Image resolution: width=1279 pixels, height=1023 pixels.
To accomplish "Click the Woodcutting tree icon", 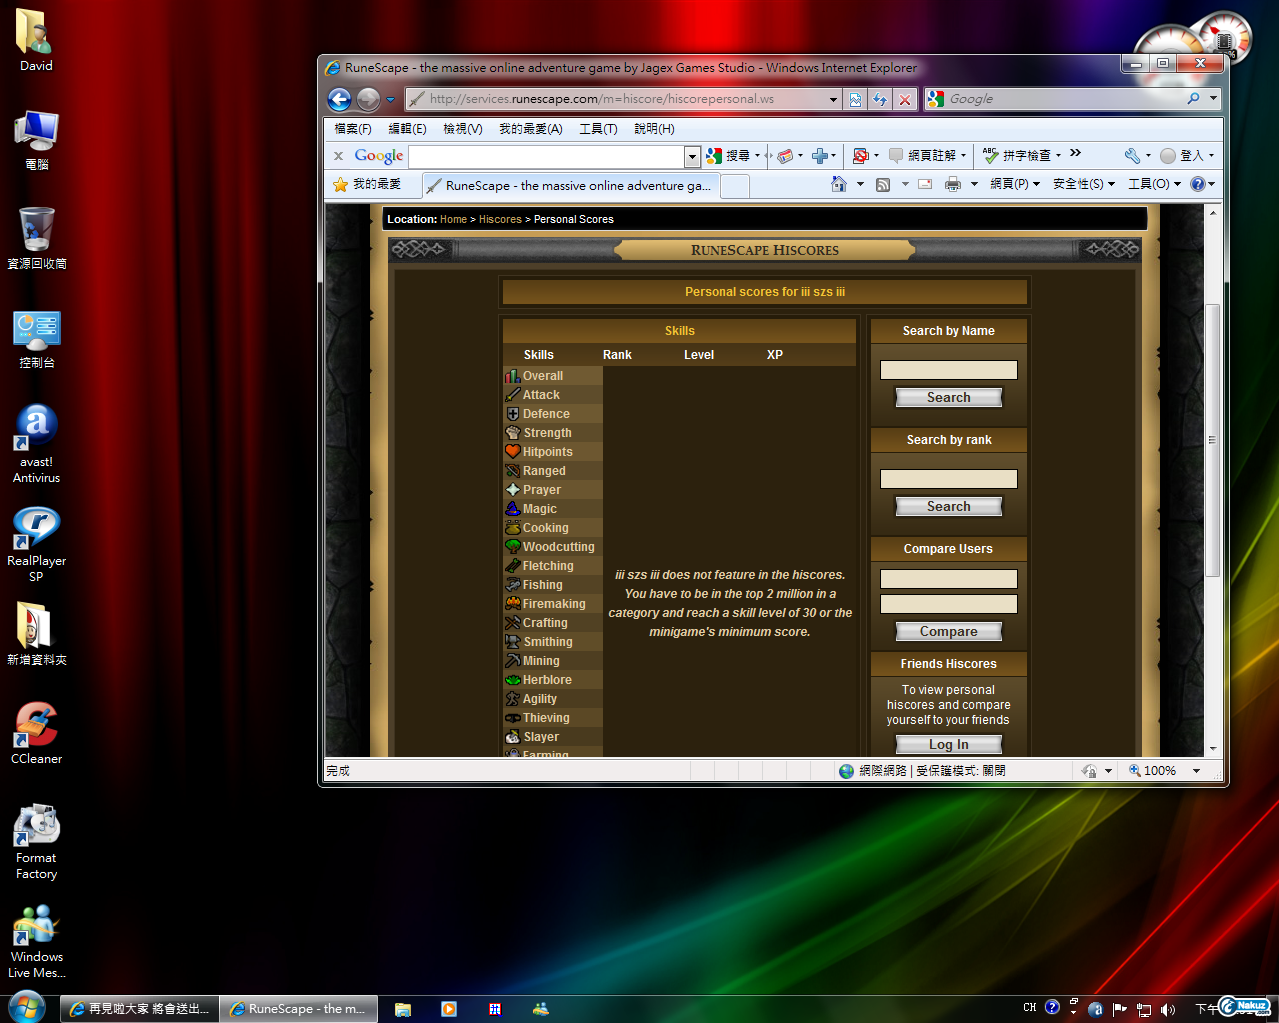I will click(x=512, y=547).
